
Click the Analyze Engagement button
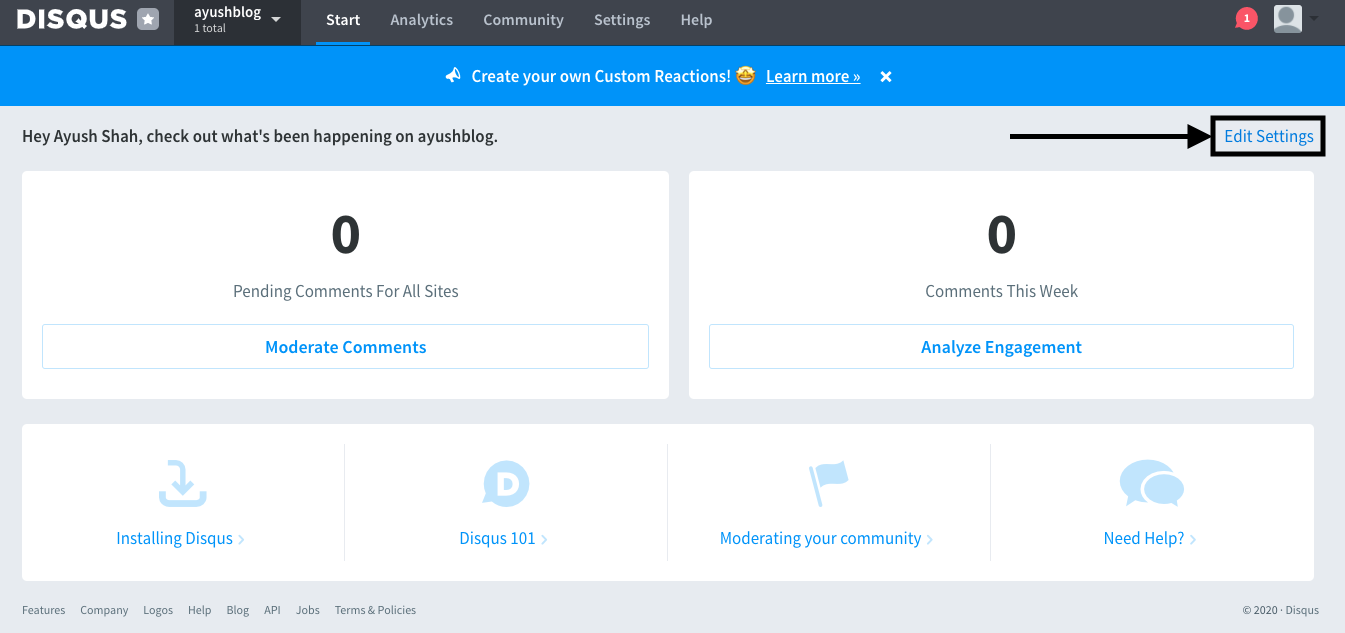(1001, 347)
